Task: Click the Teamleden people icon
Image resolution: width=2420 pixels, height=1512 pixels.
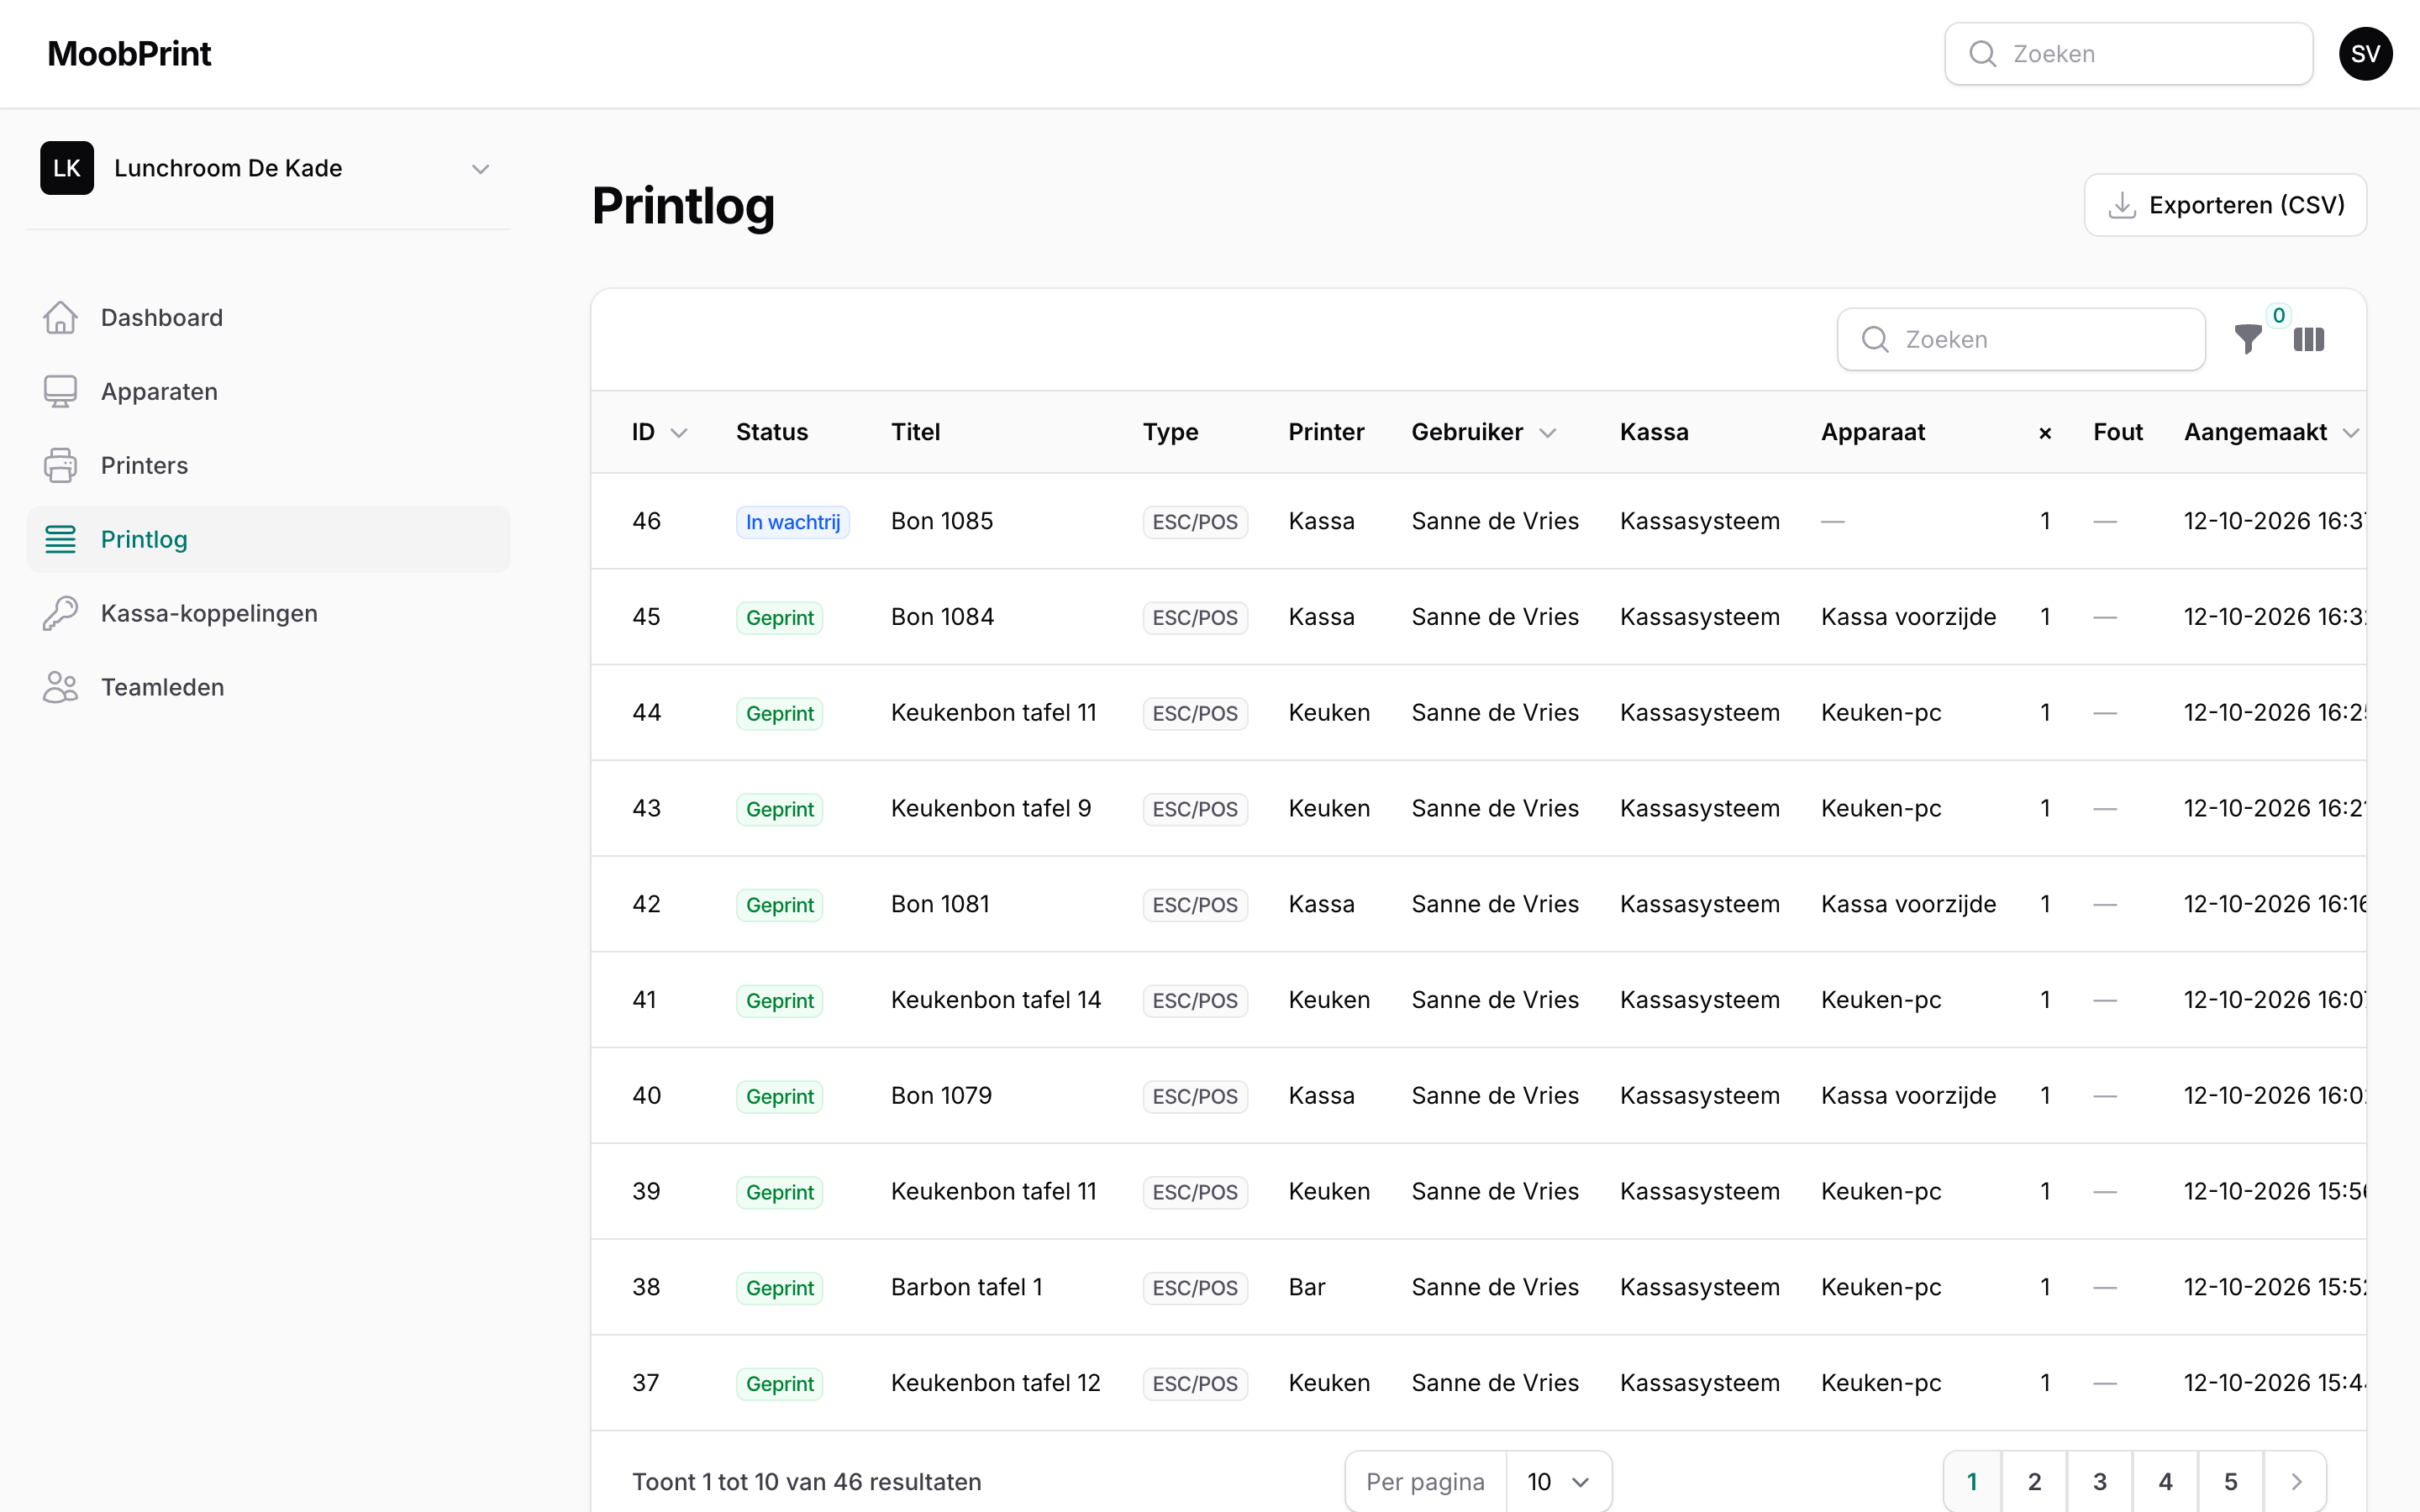Action: pyautogui.click(x=60, y=687)
